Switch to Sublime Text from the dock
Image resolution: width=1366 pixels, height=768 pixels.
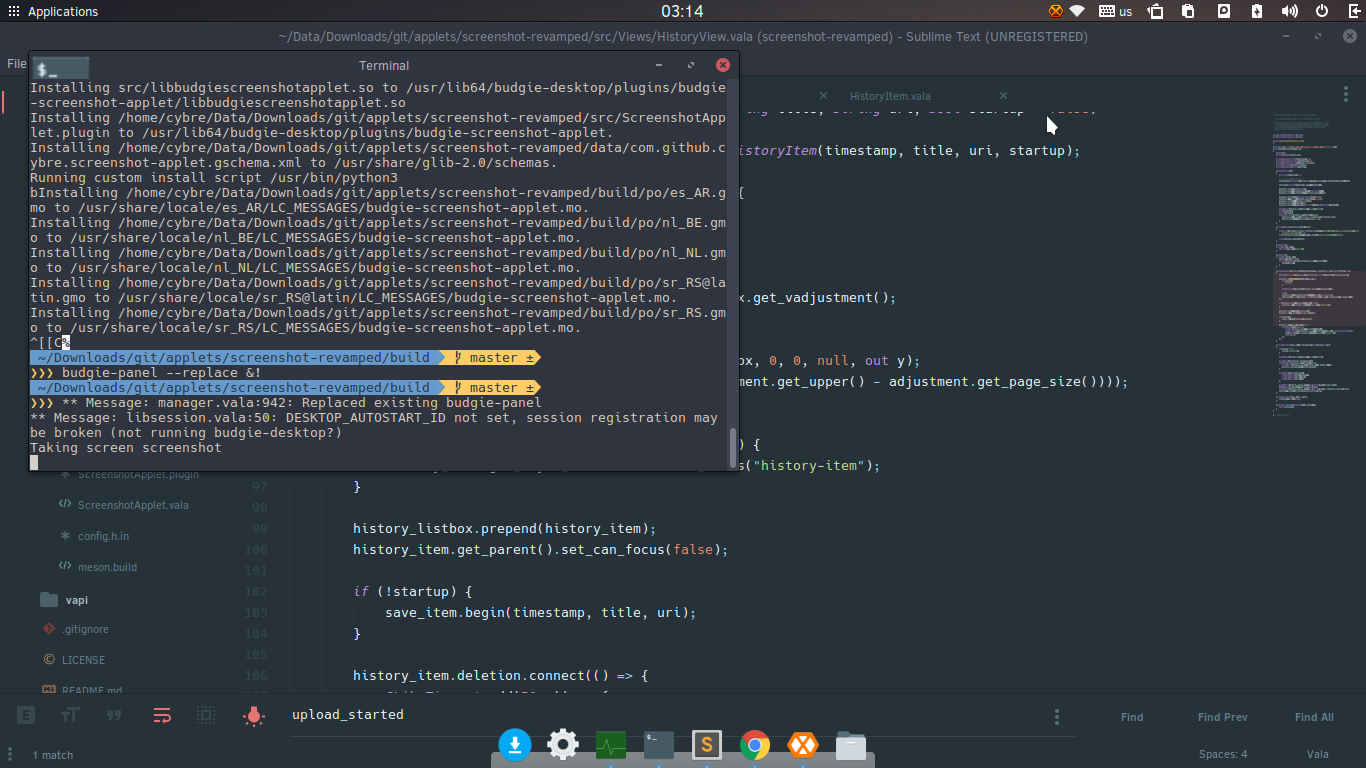click(707, 744)
